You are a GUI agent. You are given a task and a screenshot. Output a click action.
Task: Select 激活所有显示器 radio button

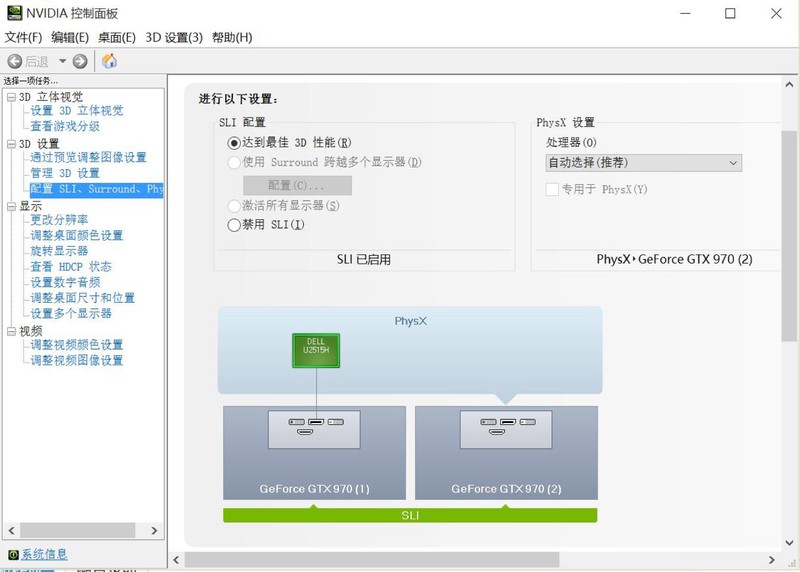point(234,206)
